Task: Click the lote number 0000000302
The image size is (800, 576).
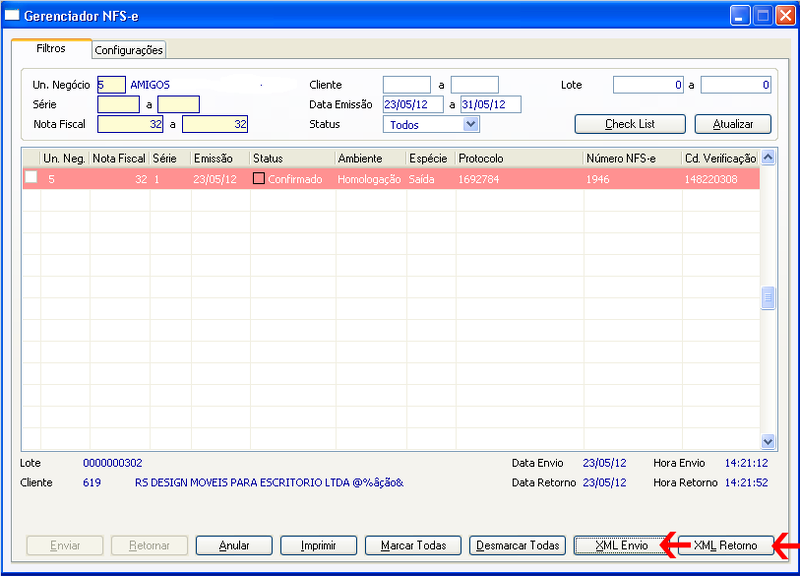Action: [113, 463]
